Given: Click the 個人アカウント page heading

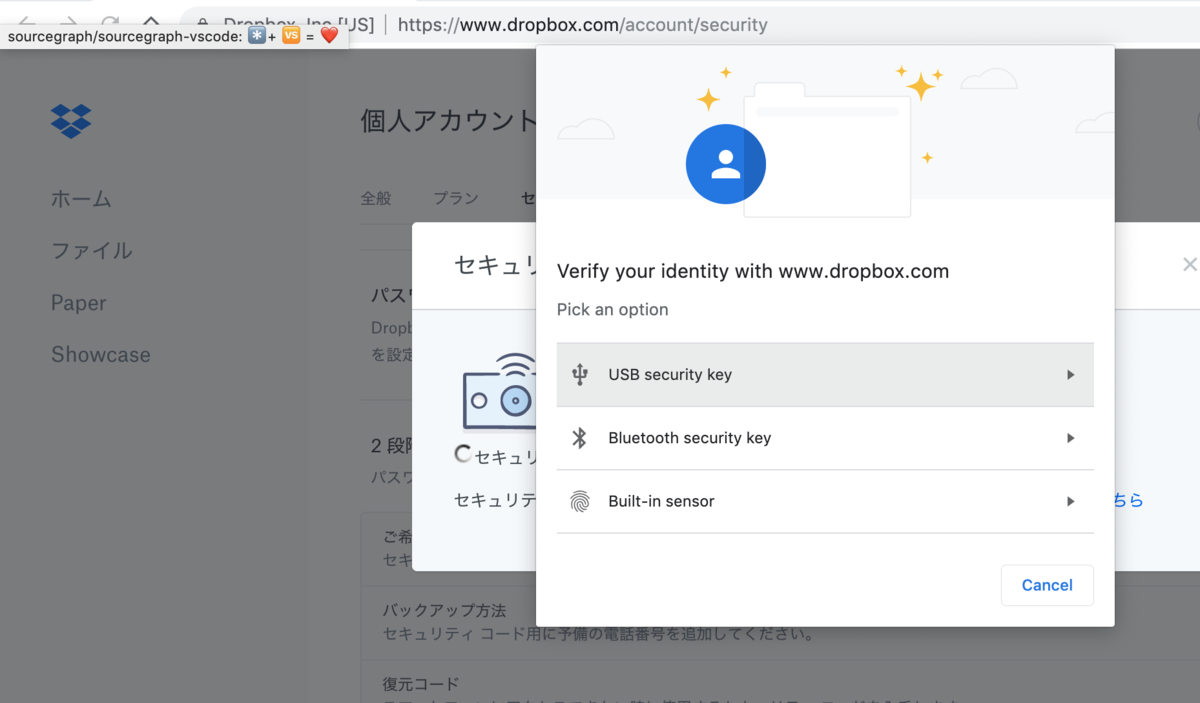Looking at the screenshot, I should pos(449,121).
